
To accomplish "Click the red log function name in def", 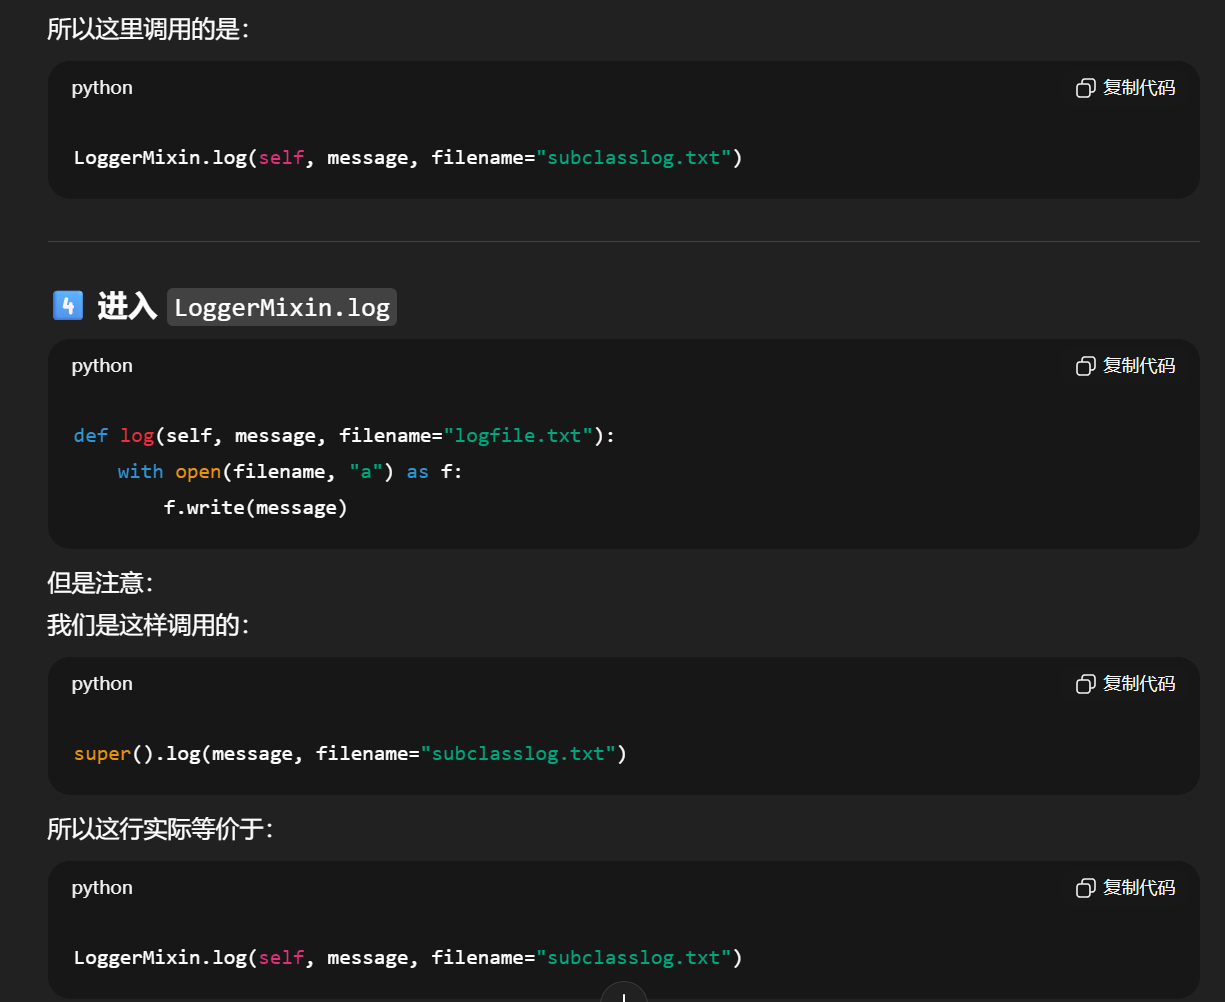I will [136, 436].
